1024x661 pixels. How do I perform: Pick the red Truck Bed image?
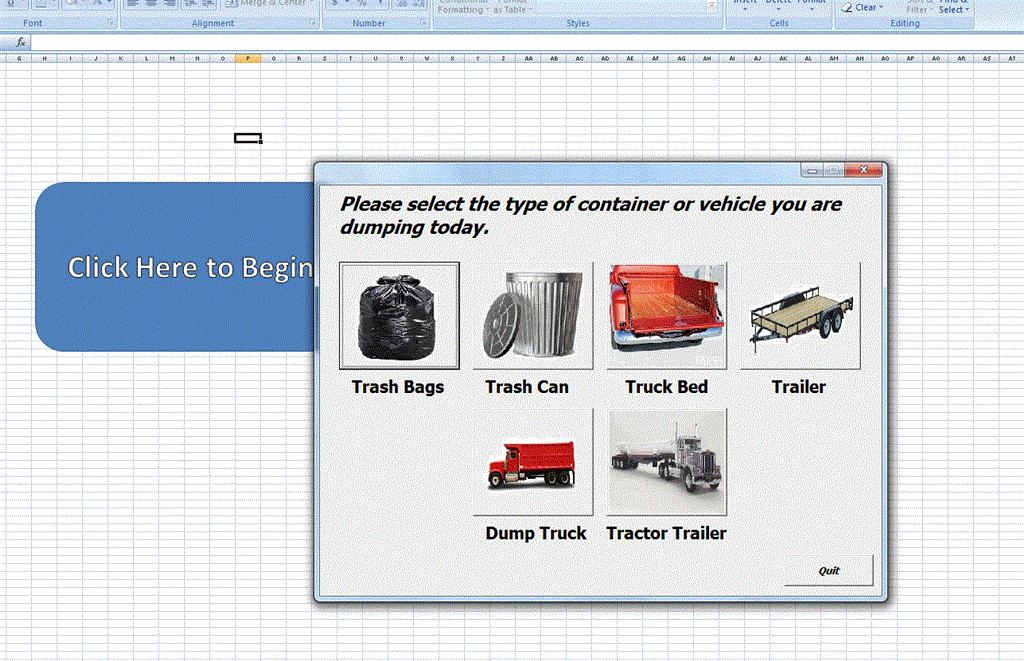[x=666, y=316]
